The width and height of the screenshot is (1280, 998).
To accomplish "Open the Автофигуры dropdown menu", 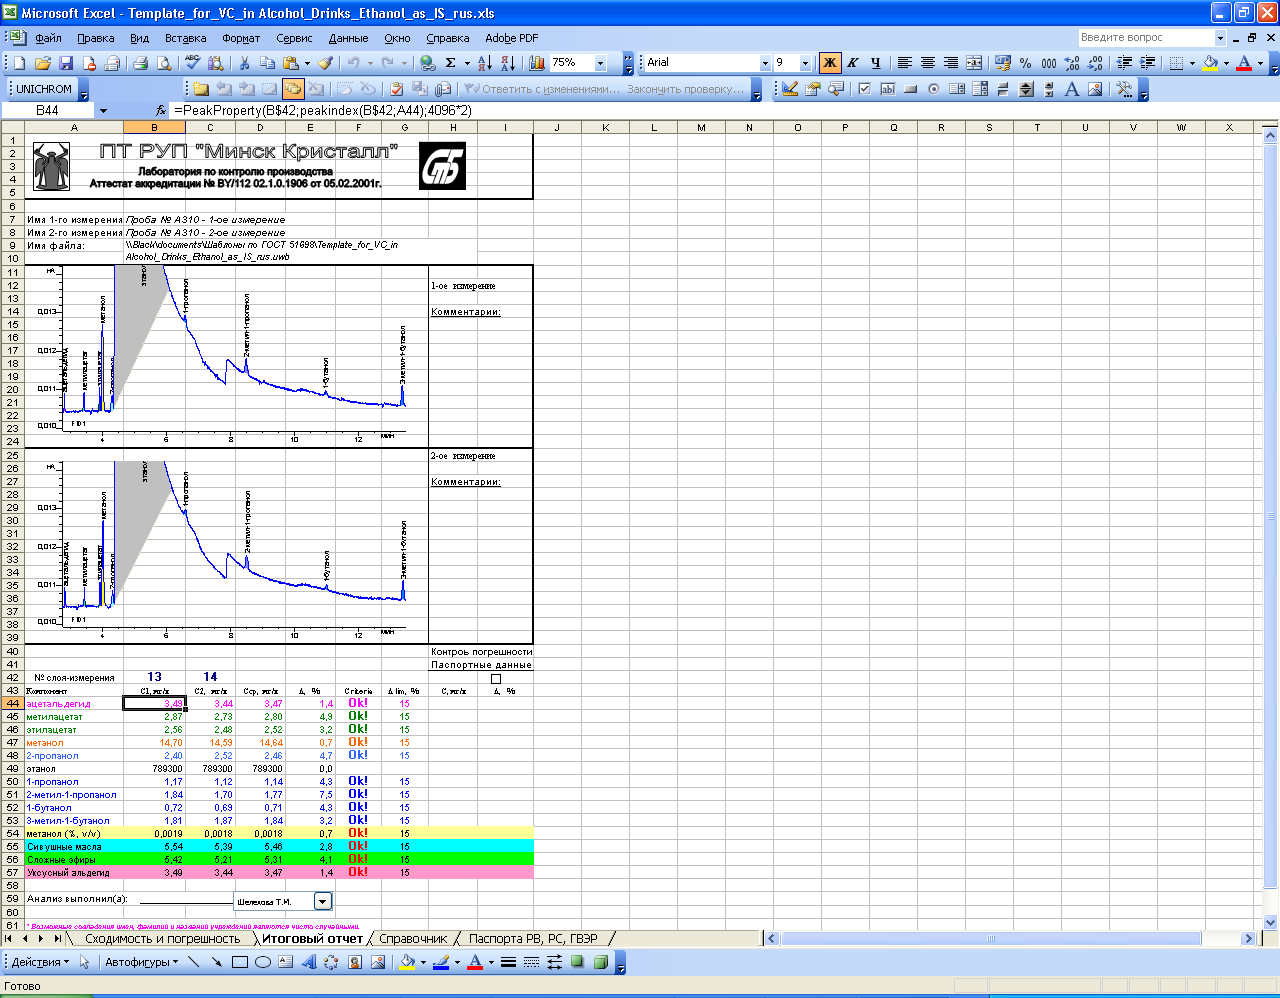I will [141, 962].
